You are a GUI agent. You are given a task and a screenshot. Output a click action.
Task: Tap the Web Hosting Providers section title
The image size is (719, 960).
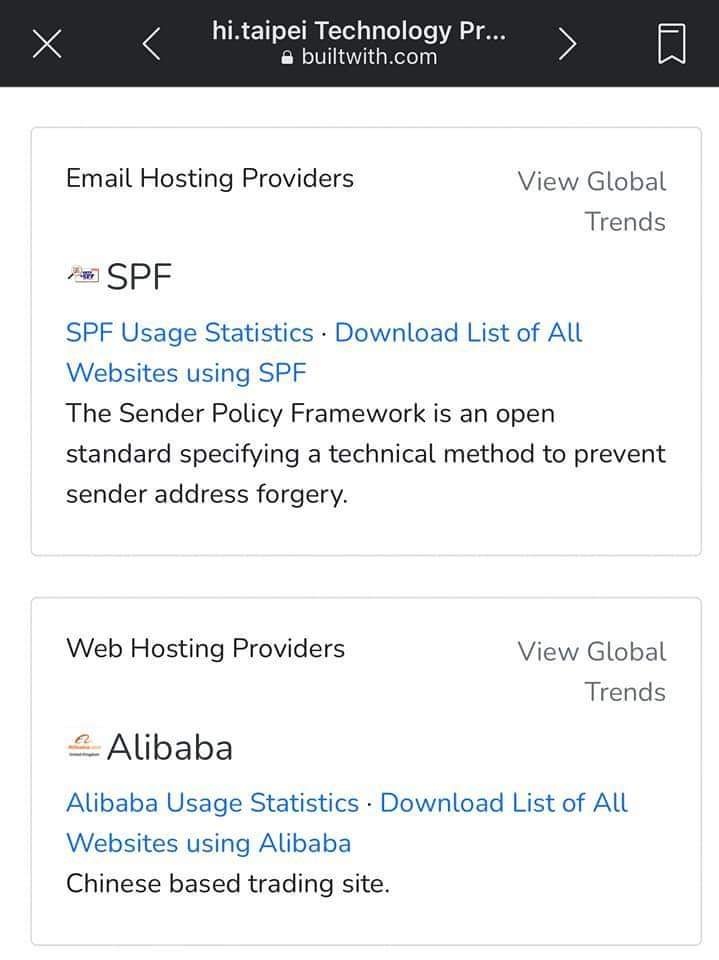click(205, 649)
